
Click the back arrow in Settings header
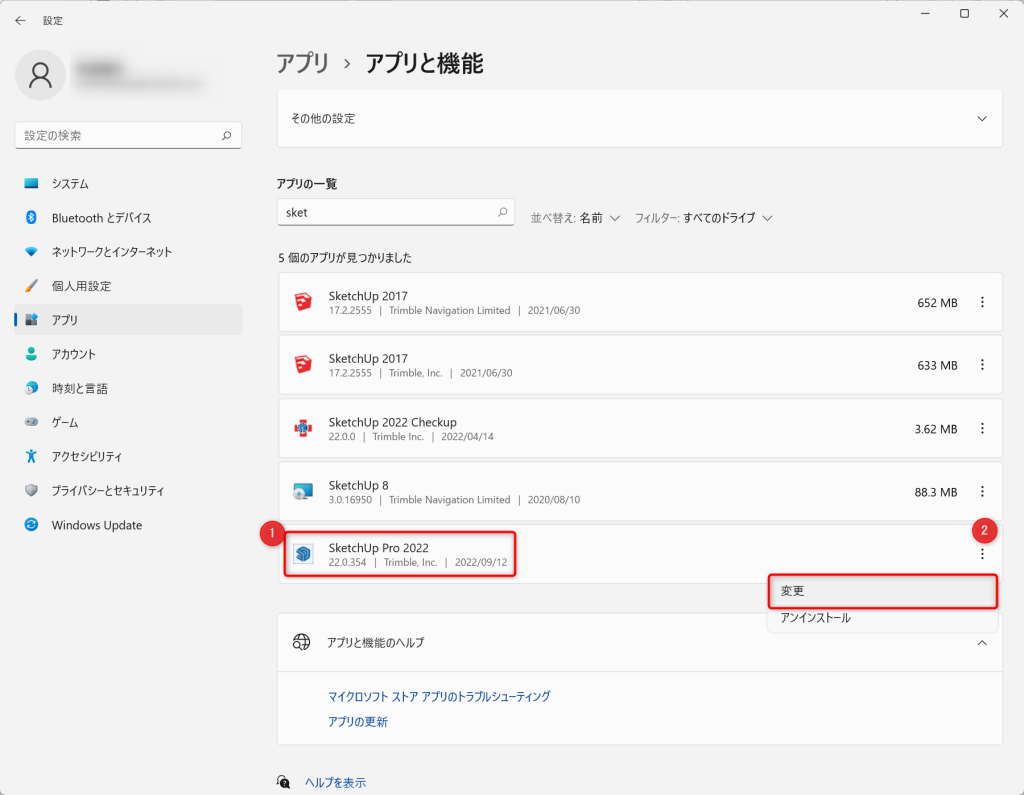20,20
